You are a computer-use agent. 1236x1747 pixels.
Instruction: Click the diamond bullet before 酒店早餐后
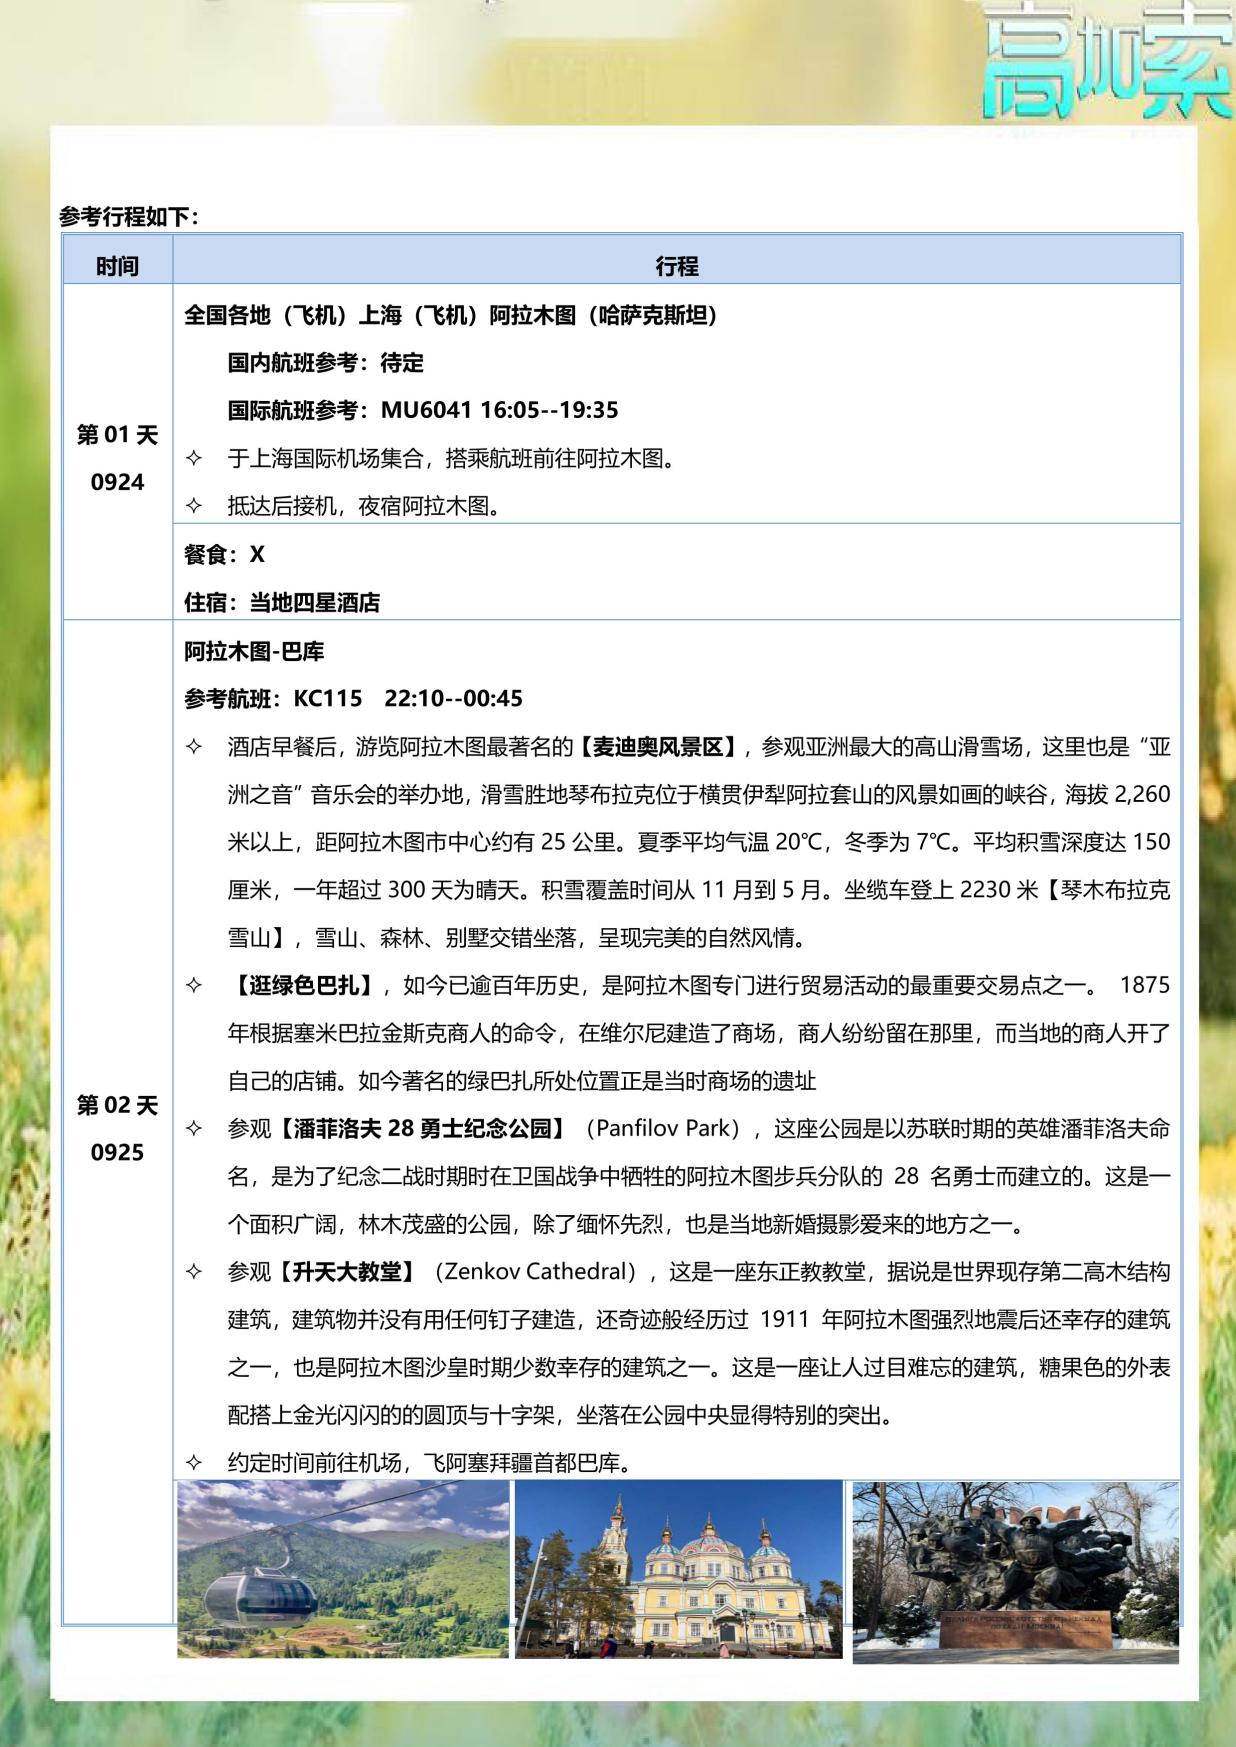pos(194,747)
